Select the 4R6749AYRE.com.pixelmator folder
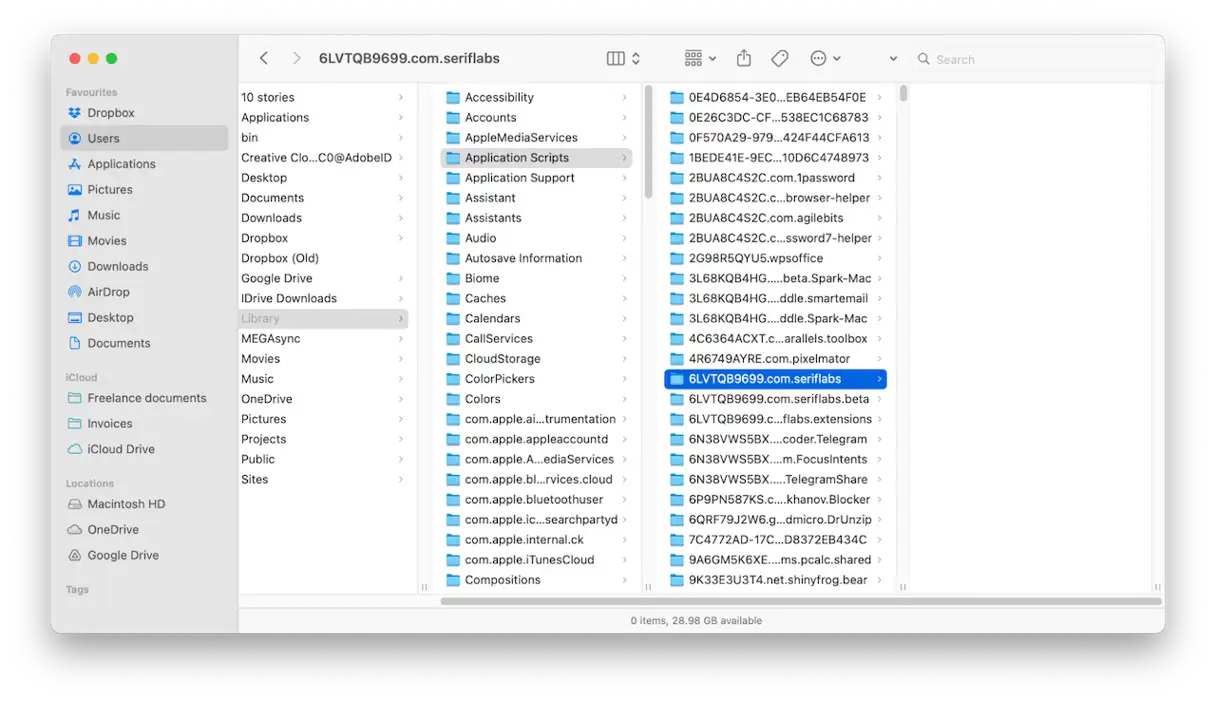The height and width of the screenshot is (701, 1216). pos(776,358)
